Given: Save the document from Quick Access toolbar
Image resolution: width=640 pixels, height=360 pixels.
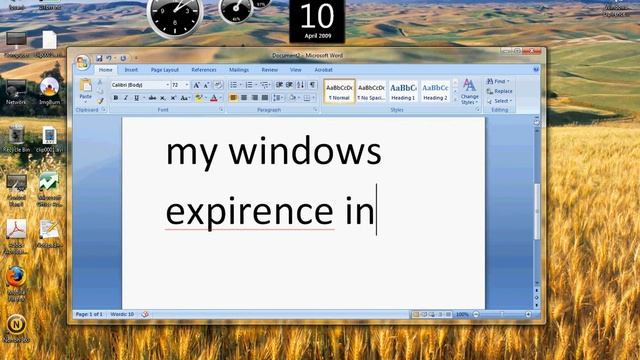Looking at the screenshot, I should click(x=99, y=58).
